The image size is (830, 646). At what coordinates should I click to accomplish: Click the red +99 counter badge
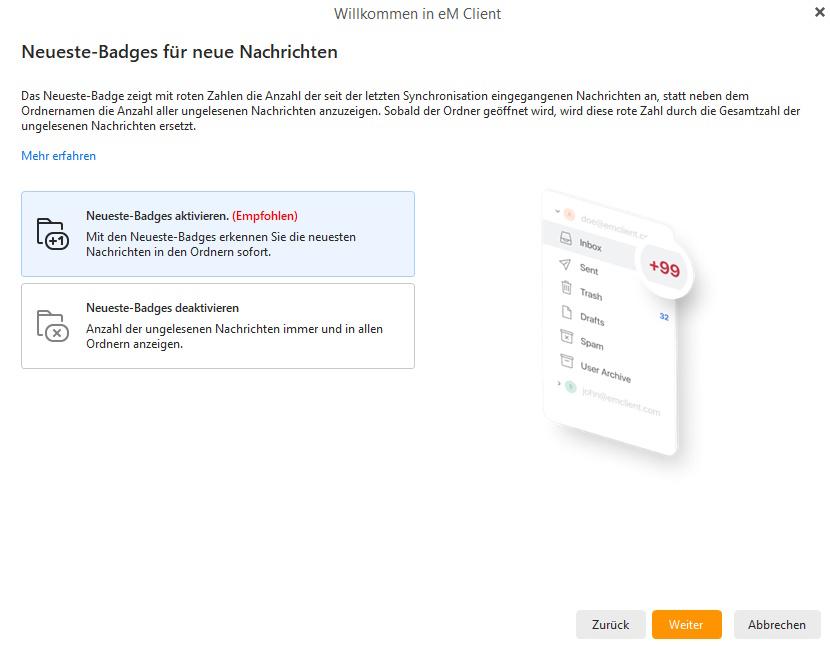click(662, 267)
